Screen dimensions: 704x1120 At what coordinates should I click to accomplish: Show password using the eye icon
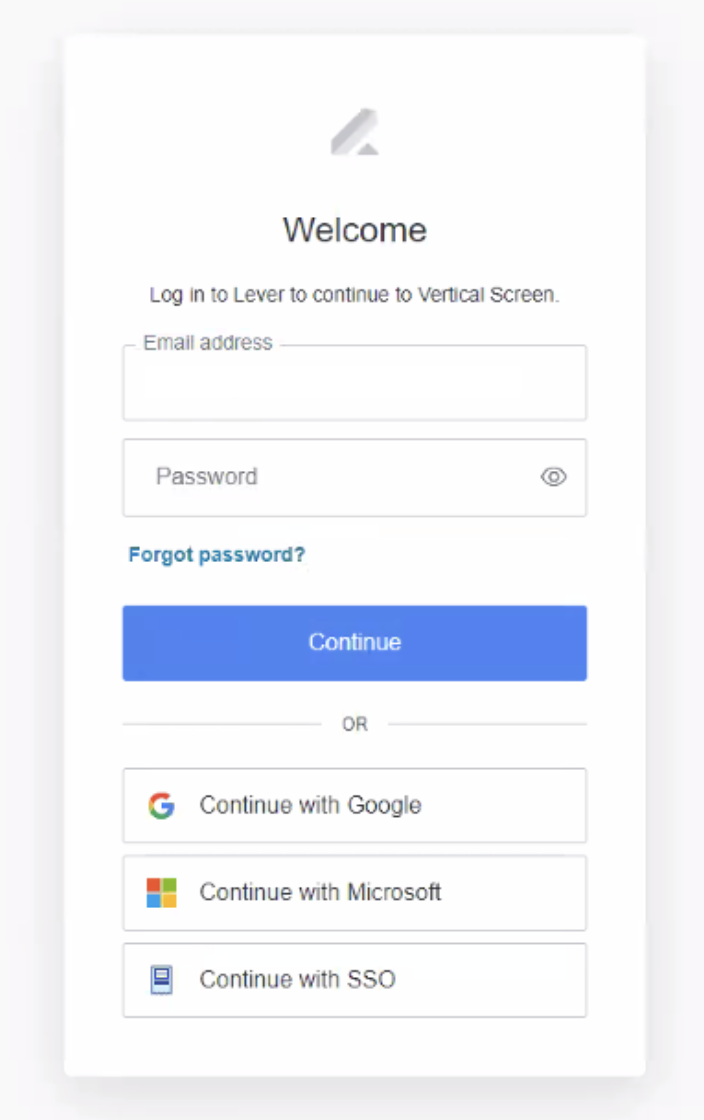(x=553, y=477)
